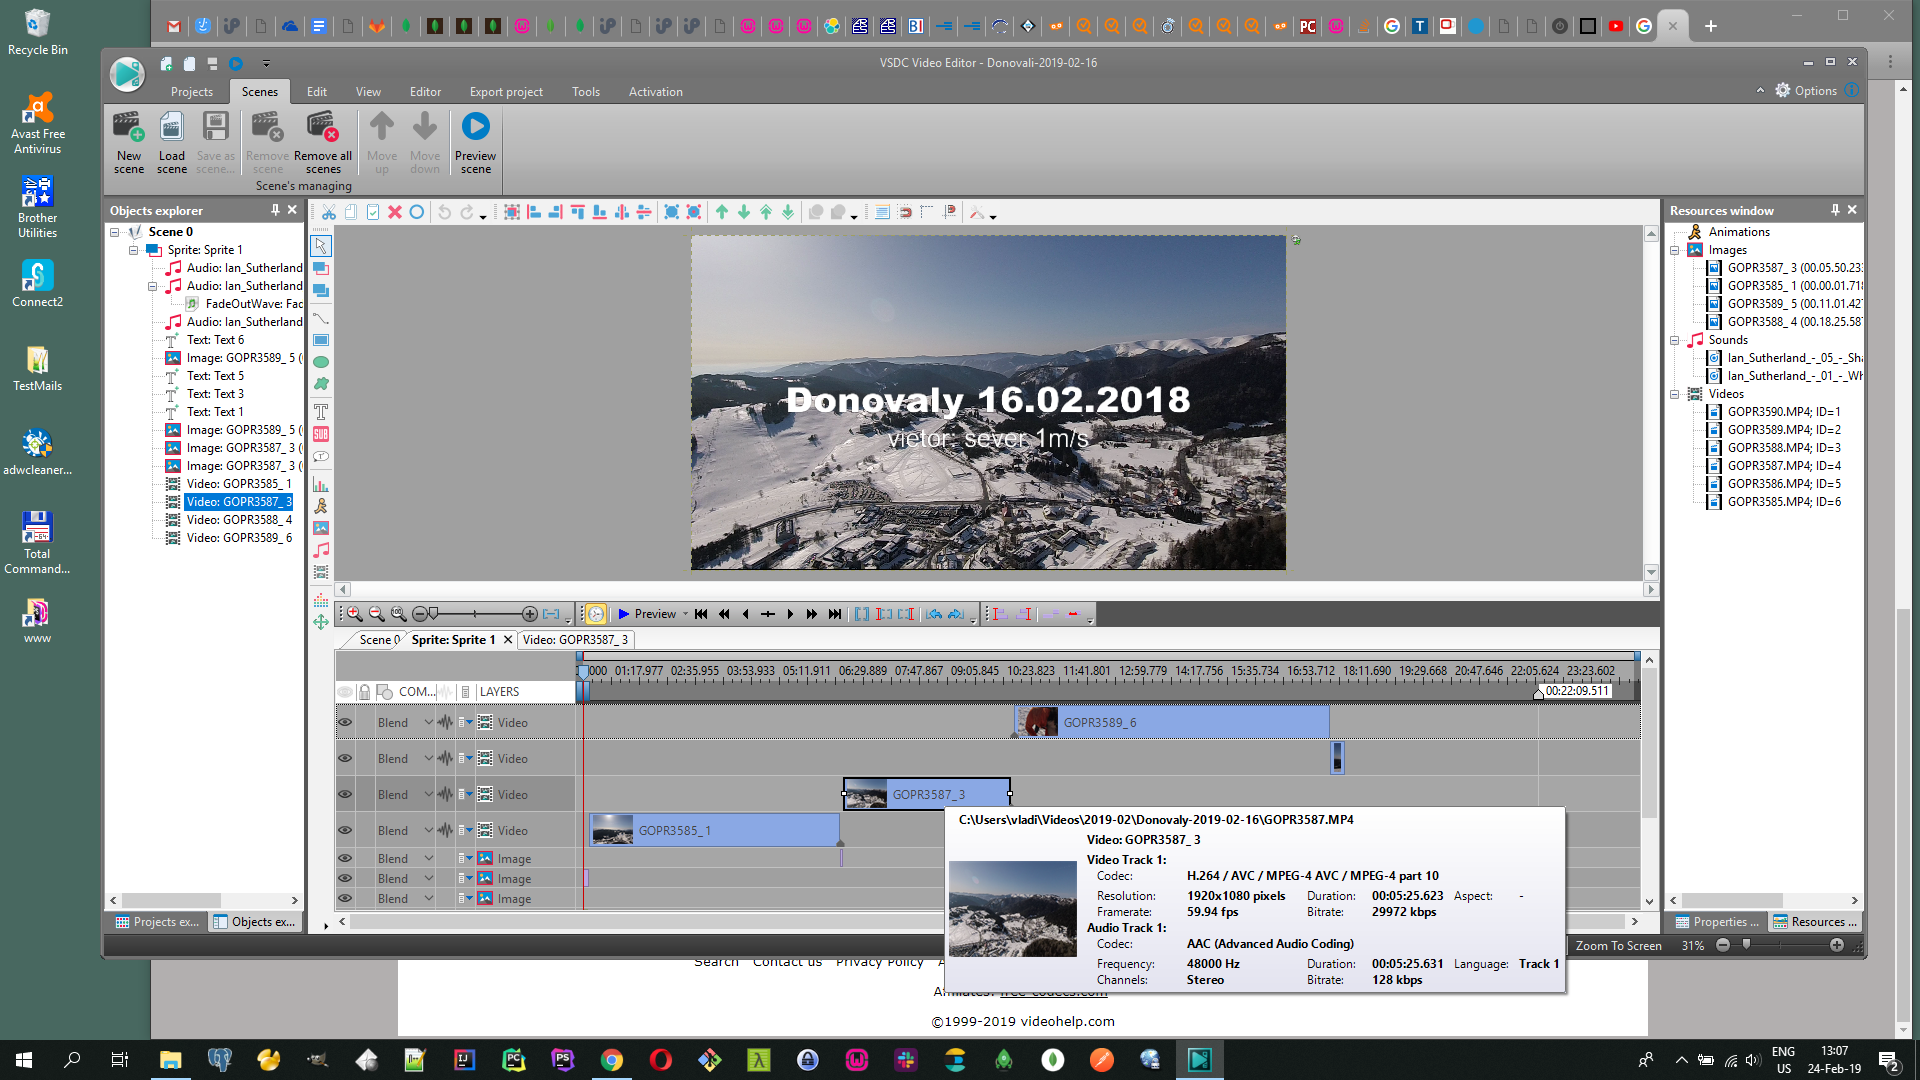The height and width of the screenshot is (1080, 1920).
Task: Click the Undo arrow icon
Action: coord(444,212)
